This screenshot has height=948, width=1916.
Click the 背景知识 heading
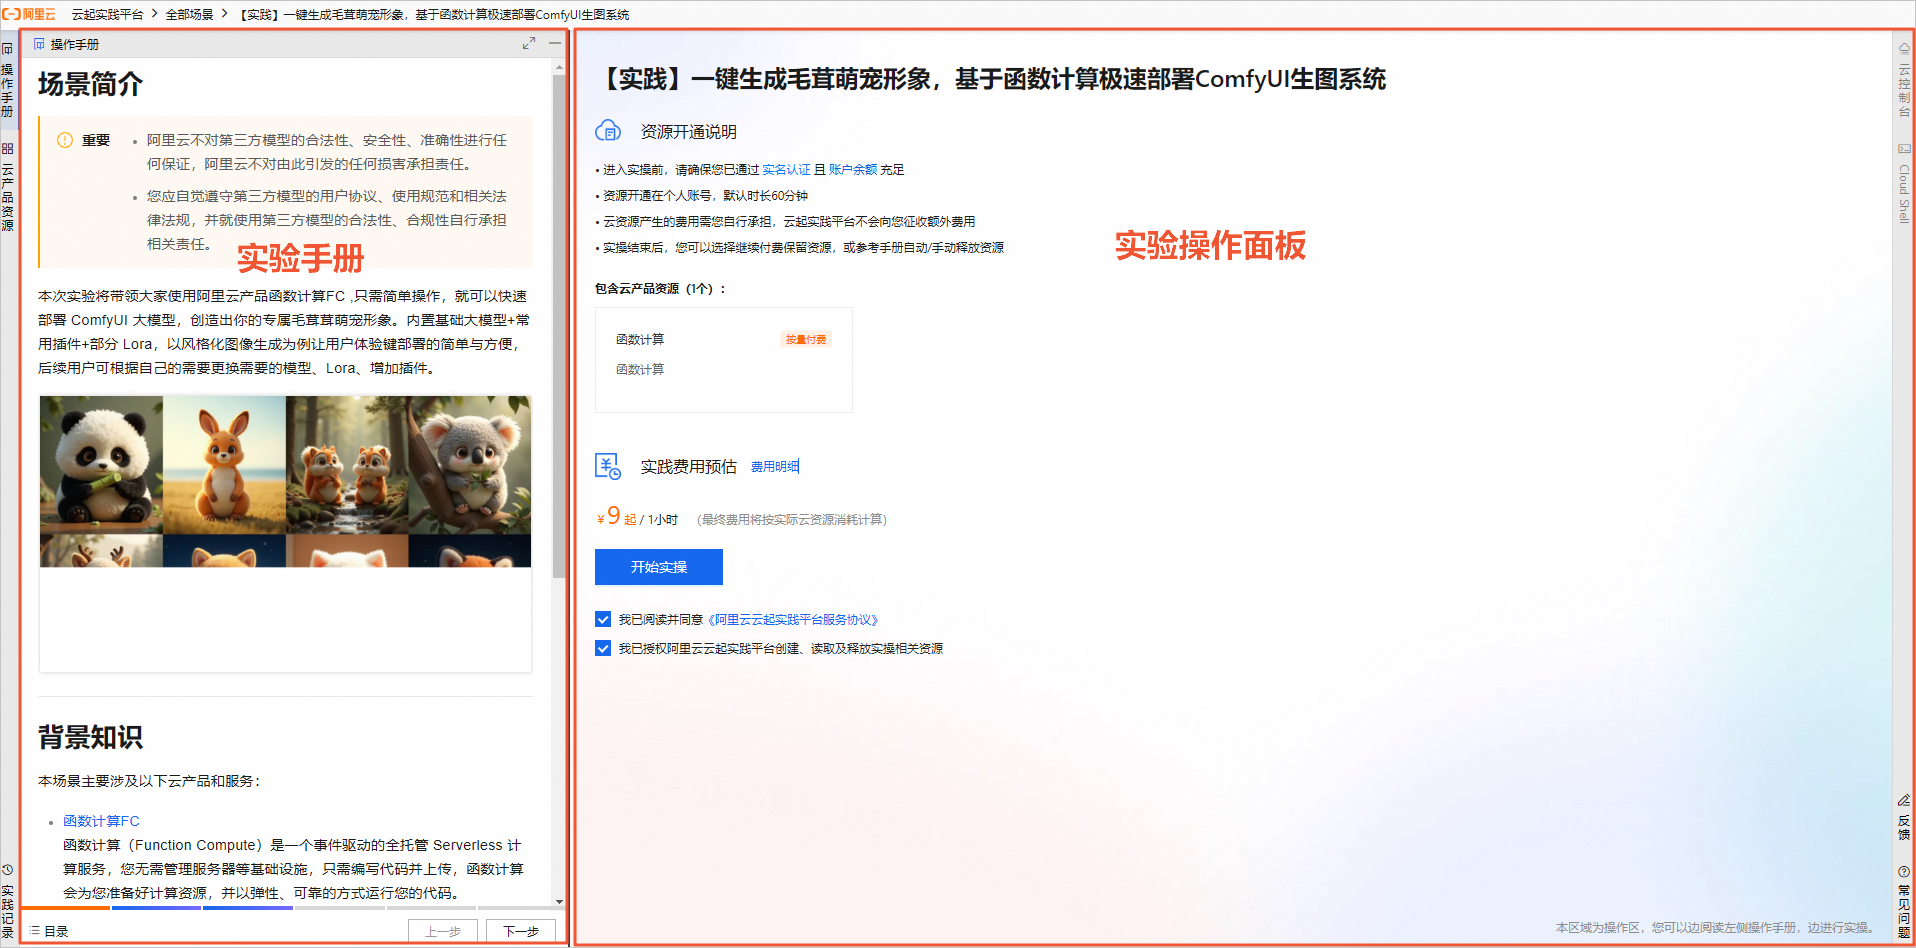(90, 737)
